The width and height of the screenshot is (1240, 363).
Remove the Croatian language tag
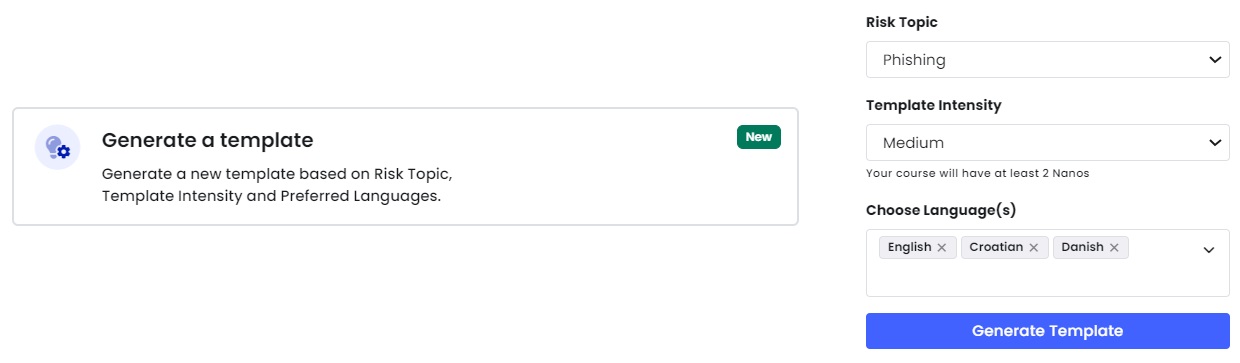coord(1033,247)
